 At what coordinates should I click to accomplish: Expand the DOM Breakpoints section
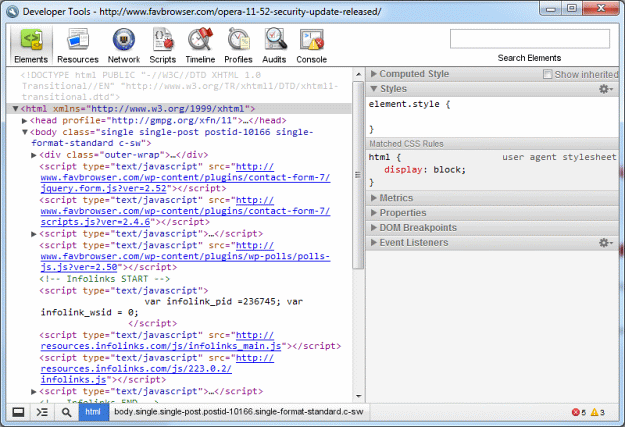(x=418, y=228)
